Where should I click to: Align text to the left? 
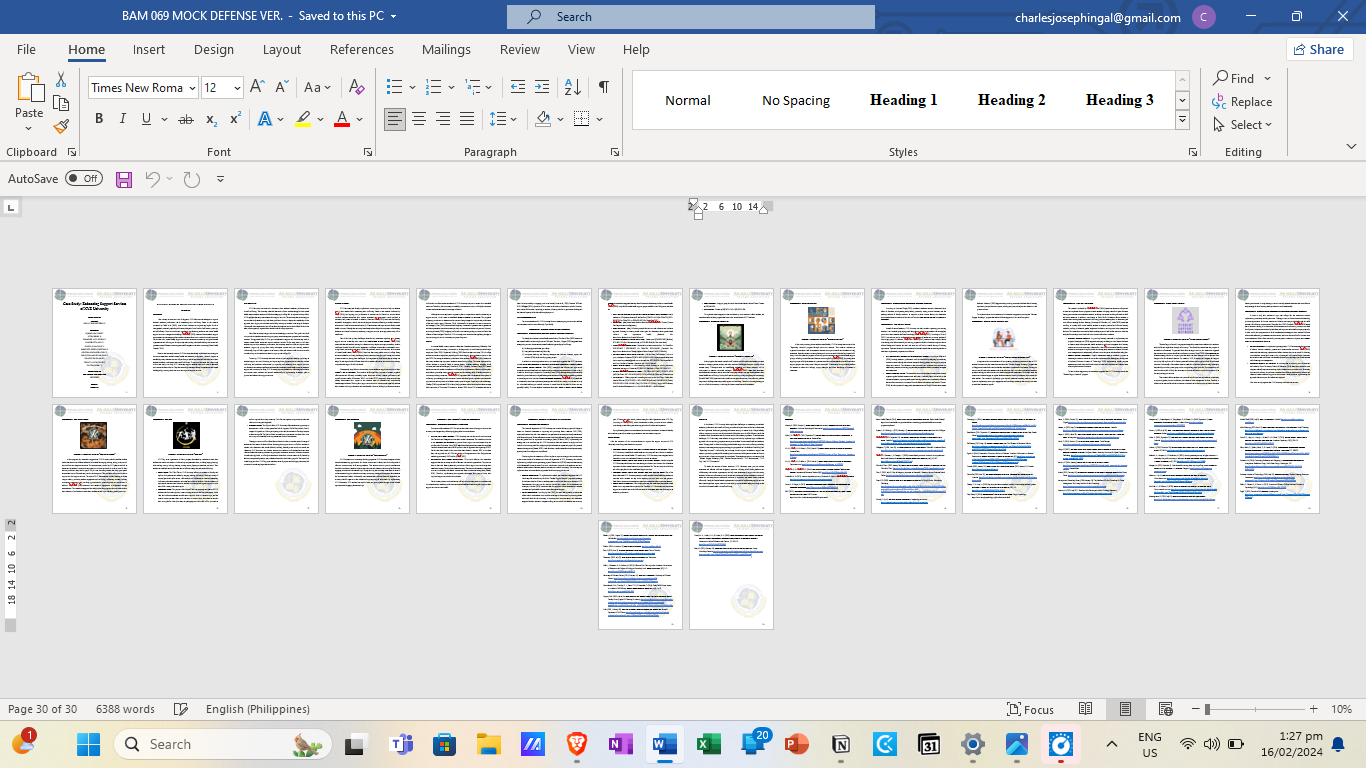pos(395,119)
